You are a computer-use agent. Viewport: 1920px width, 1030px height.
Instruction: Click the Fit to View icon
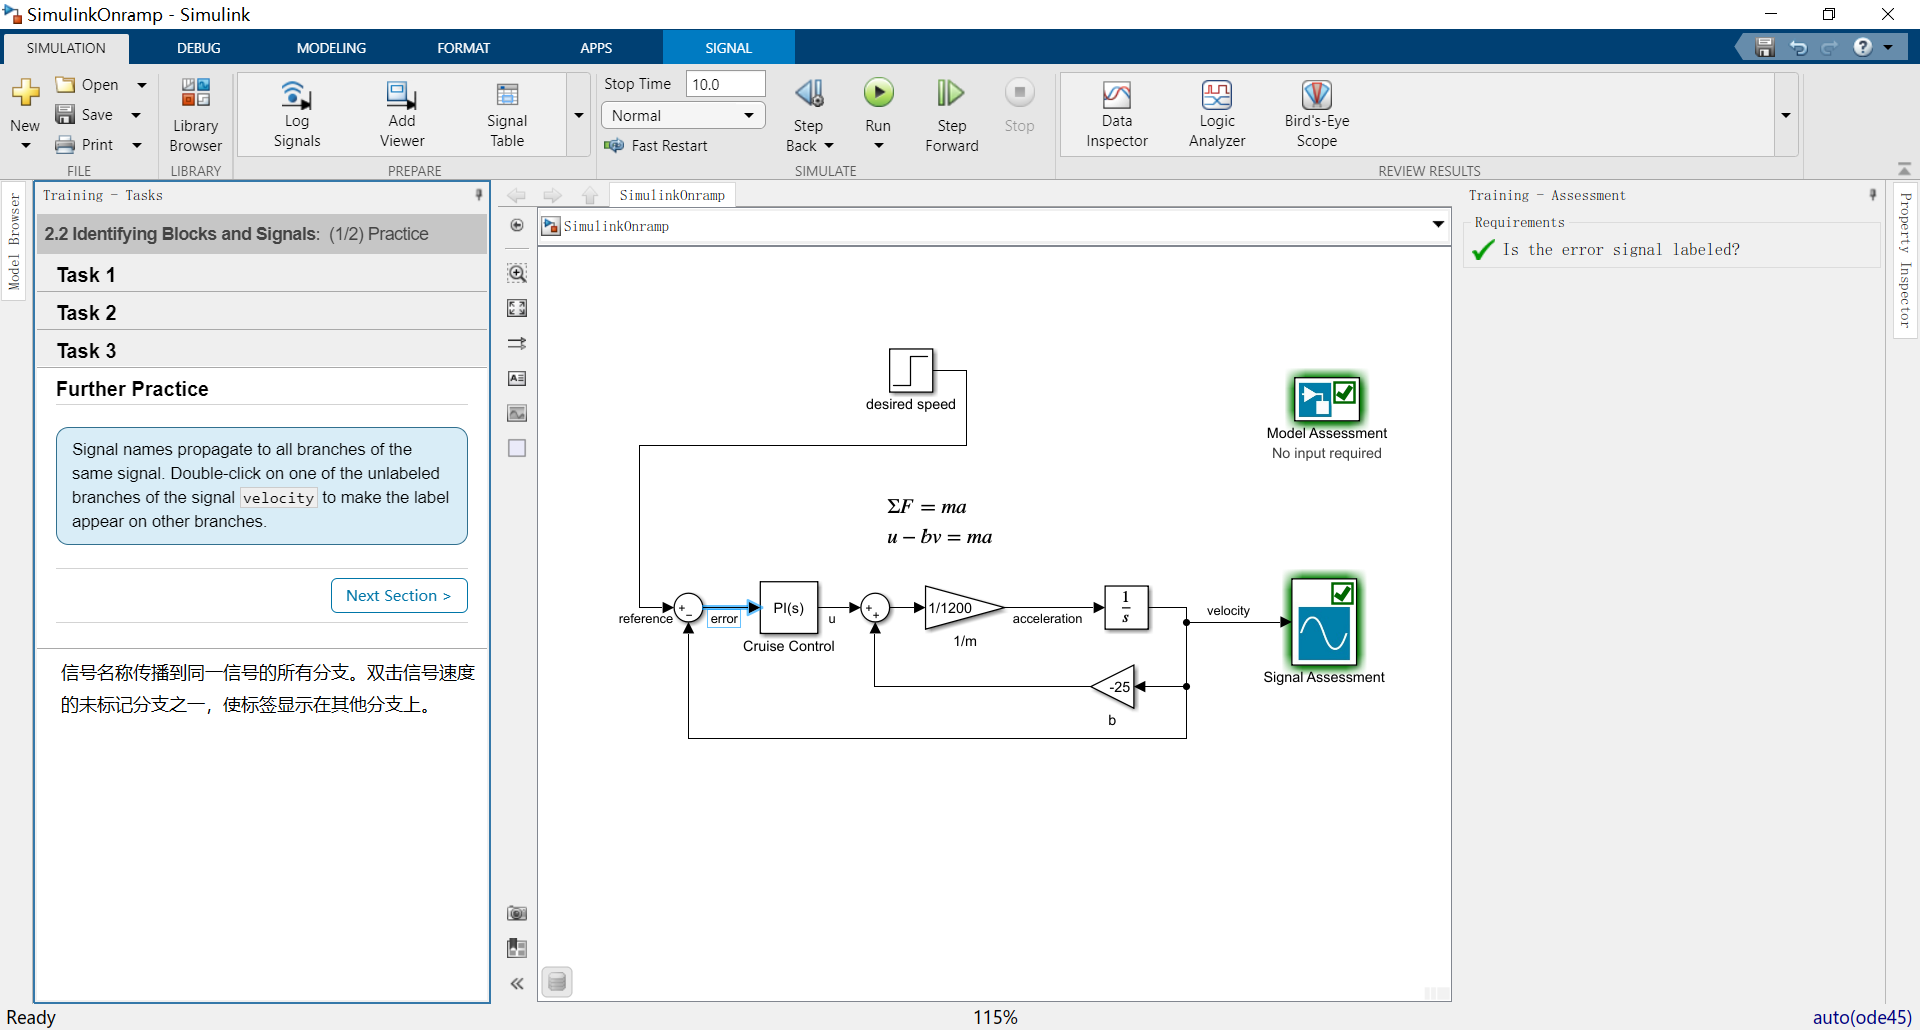(517, 308)
